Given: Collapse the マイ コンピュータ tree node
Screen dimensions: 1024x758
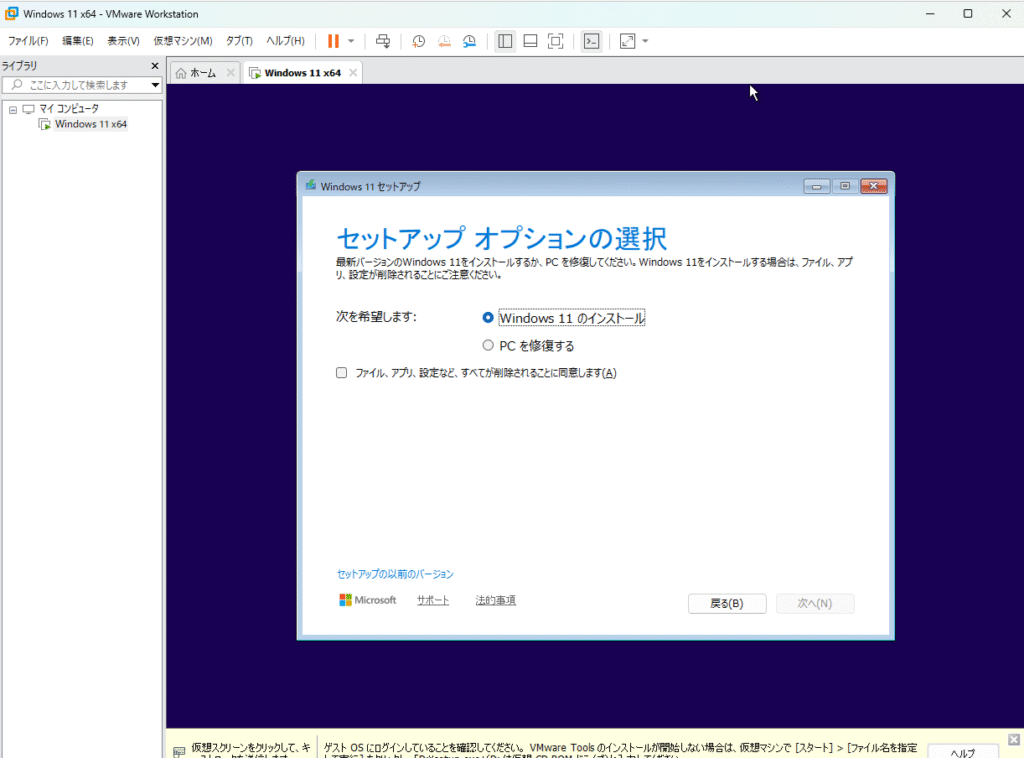Looking at the screenshot, I should 13,109.
